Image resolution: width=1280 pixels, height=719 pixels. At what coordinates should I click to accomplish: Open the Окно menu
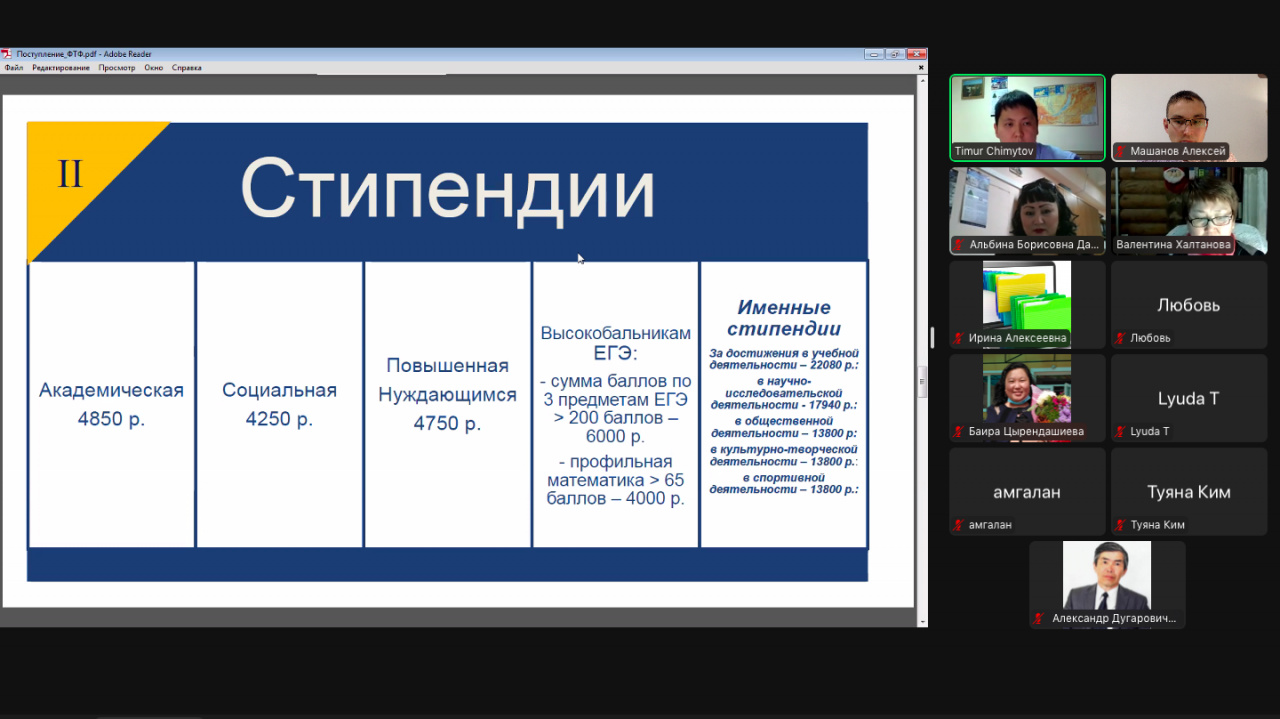coord(153,68)
